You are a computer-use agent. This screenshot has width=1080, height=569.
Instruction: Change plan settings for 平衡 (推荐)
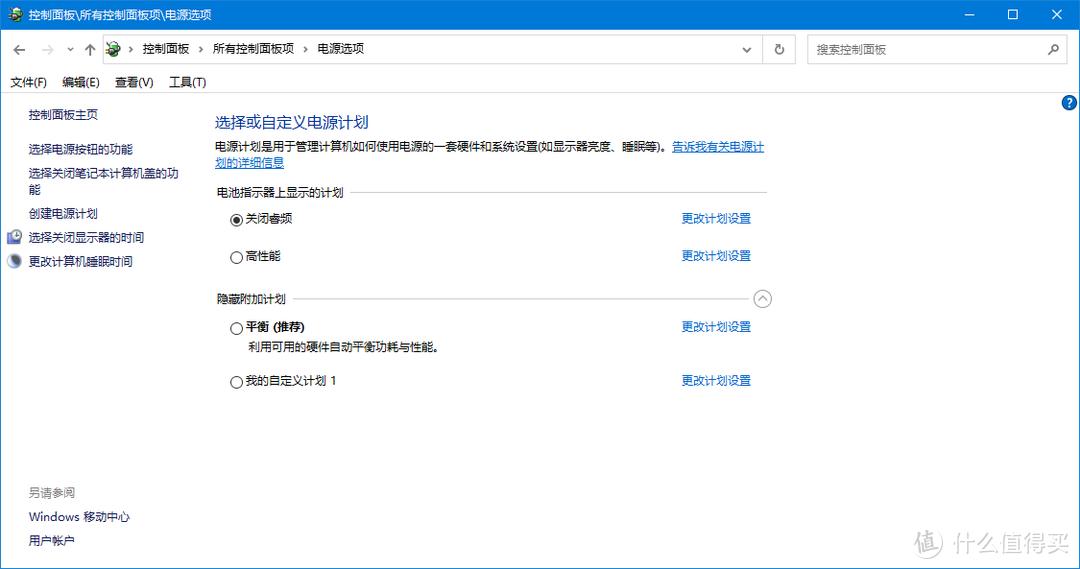[716, 327]
